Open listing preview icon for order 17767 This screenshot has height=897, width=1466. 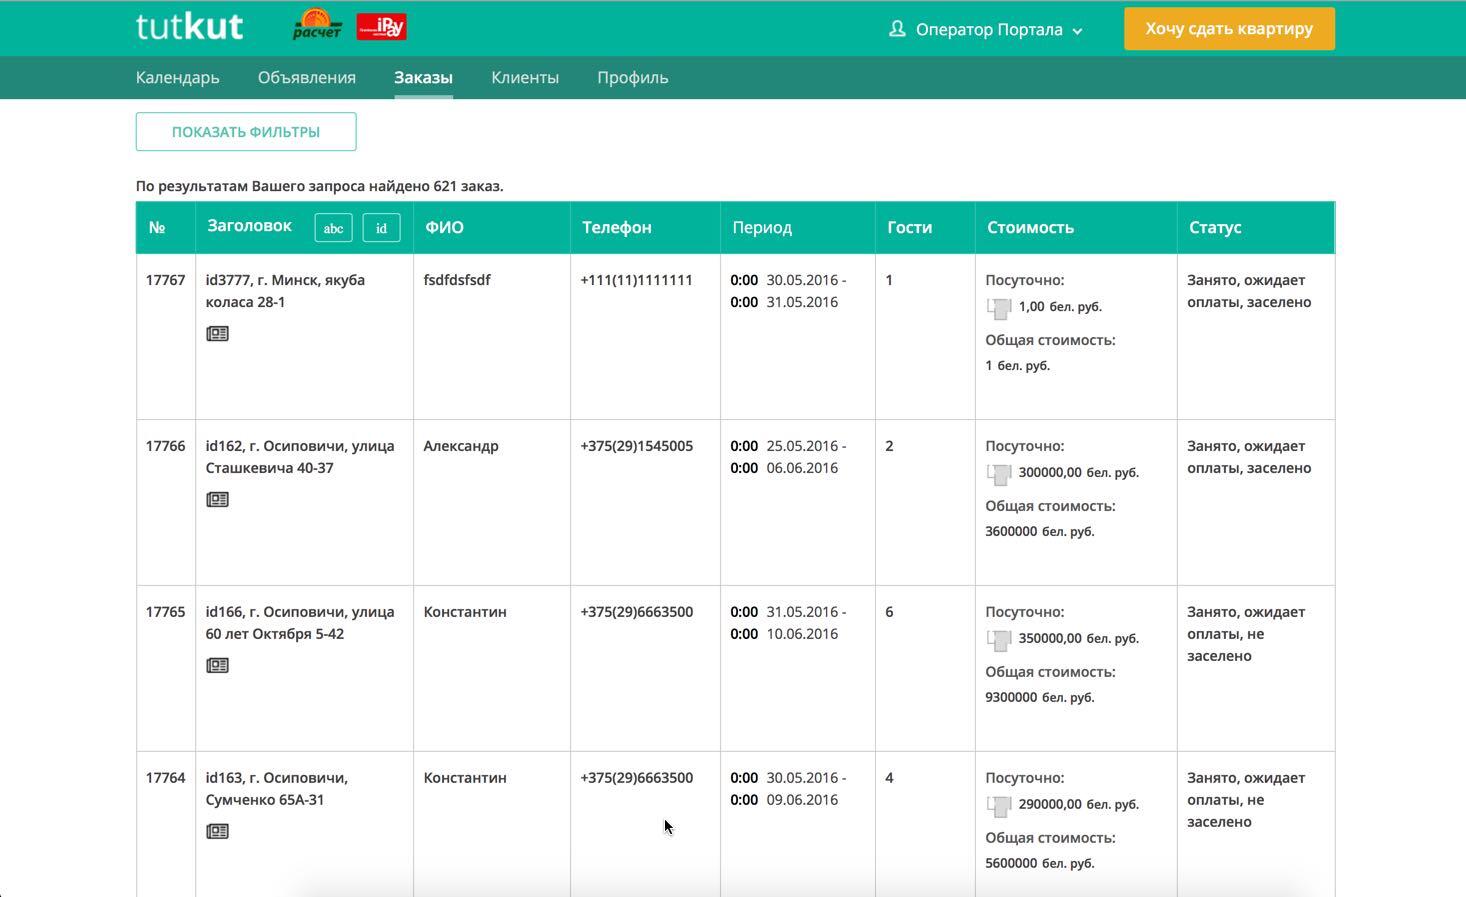(x=217, y=333)
